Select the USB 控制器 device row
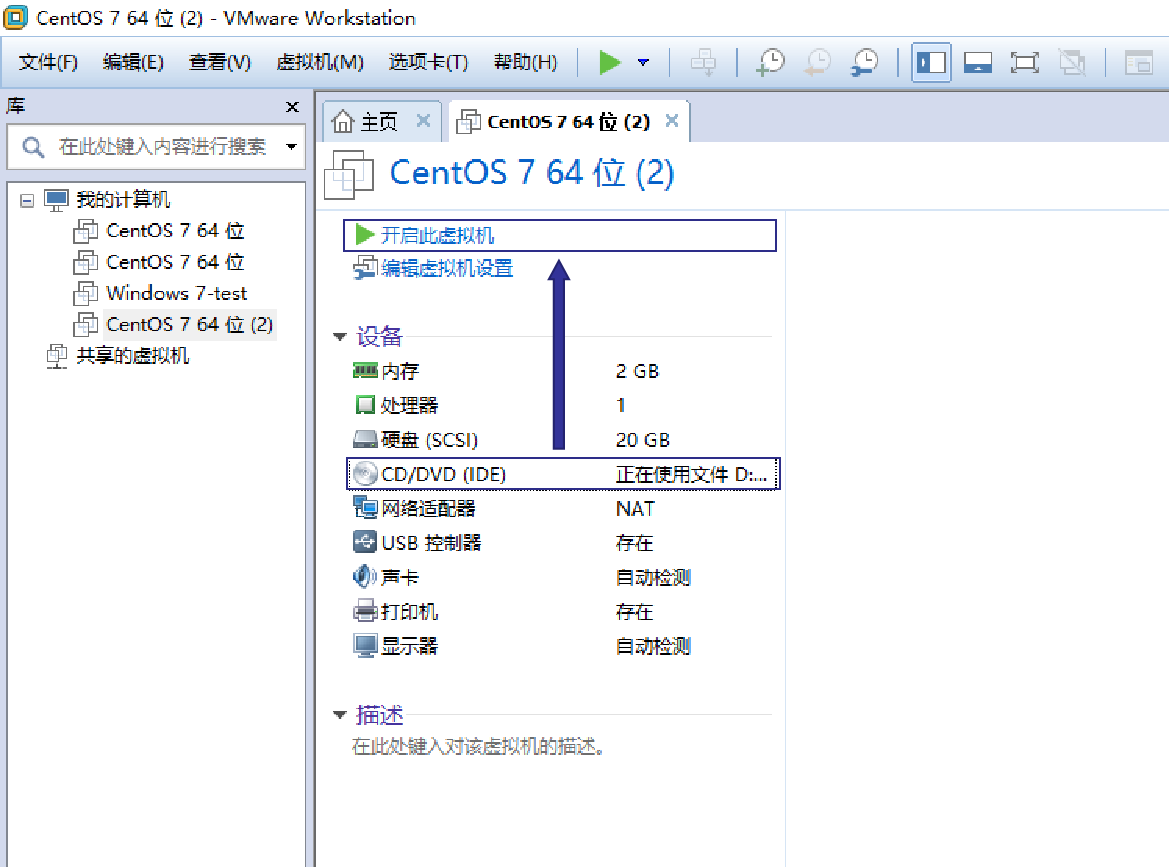Viewport: 1170px width, 868px height. 563,543
